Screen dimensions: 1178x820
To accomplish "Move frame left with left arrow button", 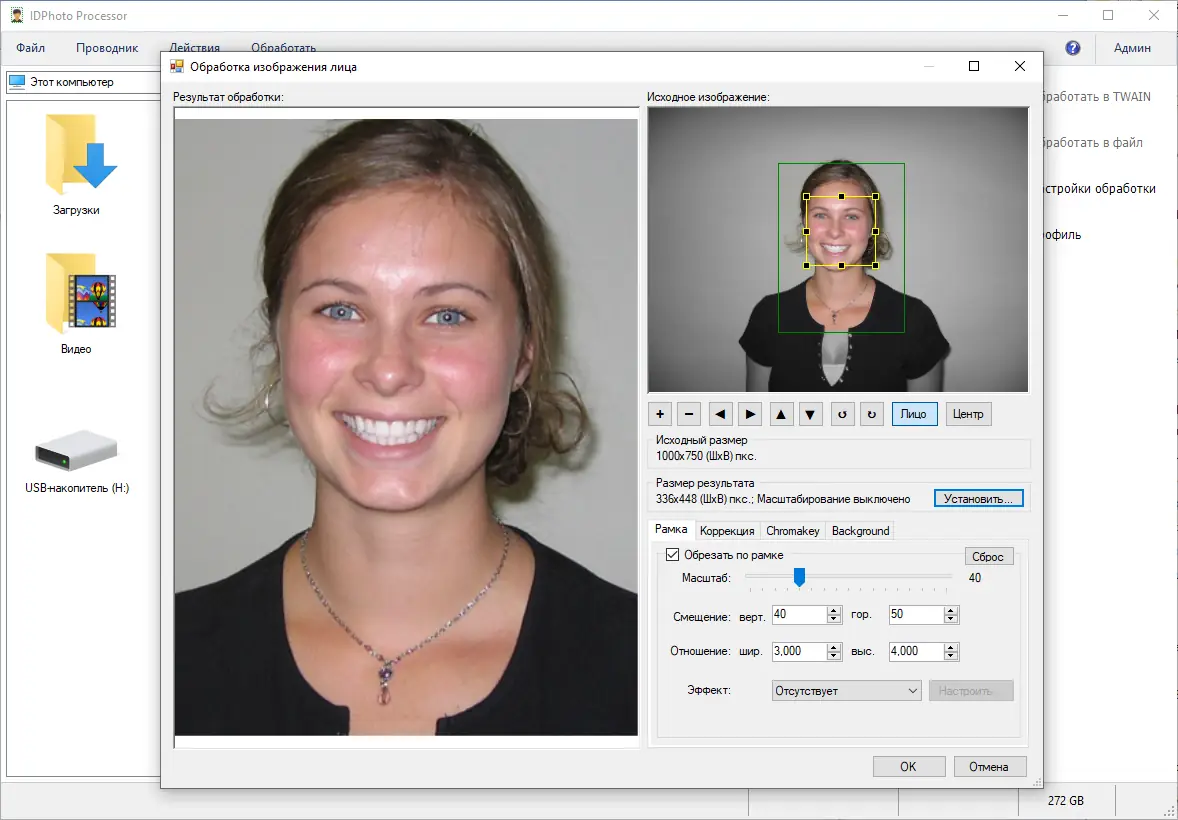I will 720,414.
